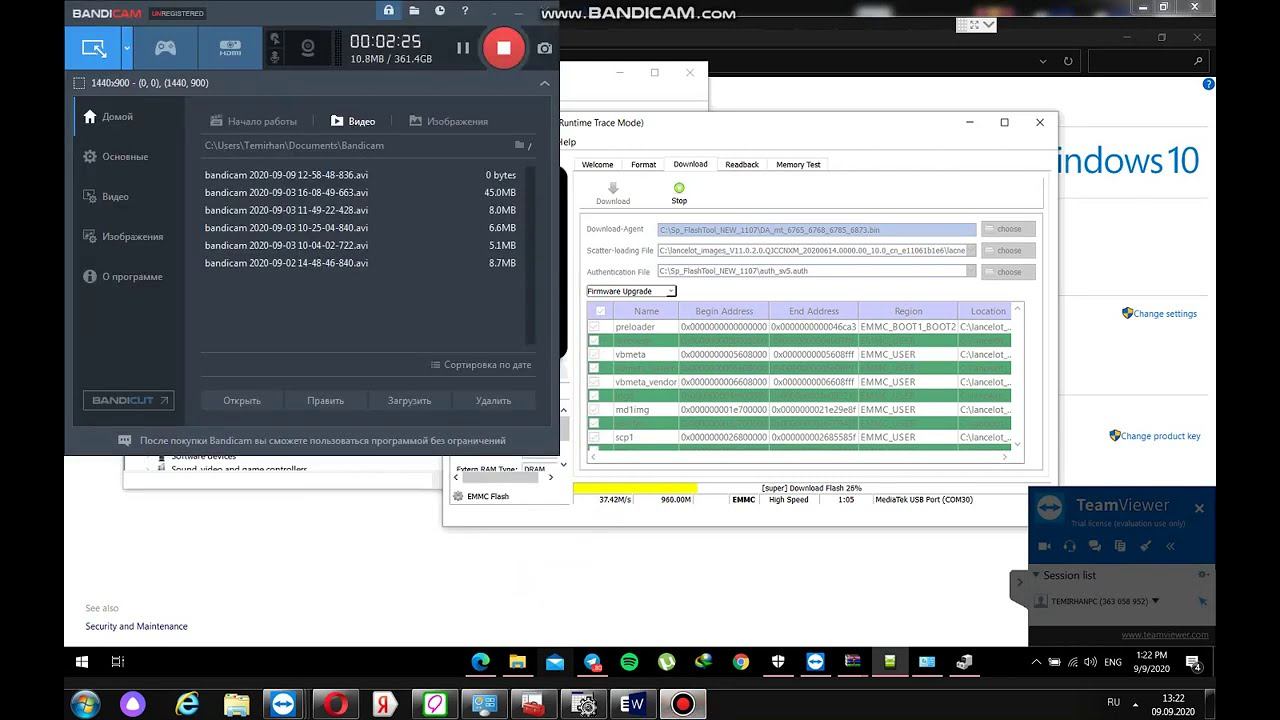Click the Download arrow in Flash Tool
This screenshot has width=1280, height=720.
(x=613, y=193)
